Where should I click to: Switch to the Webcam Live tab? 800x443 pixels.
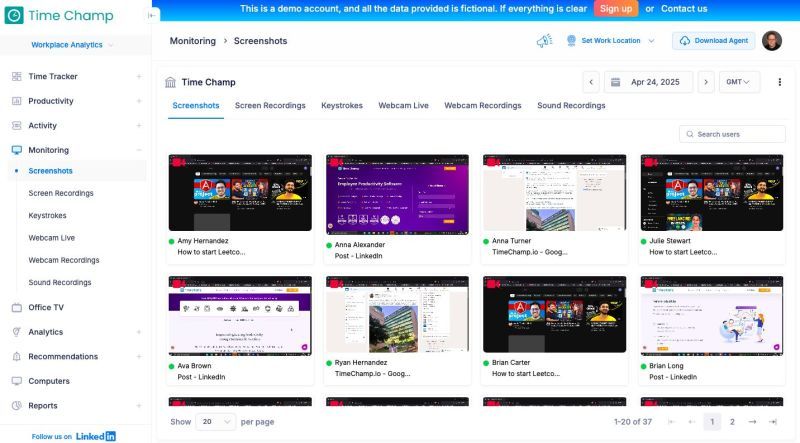click(403, 106)
